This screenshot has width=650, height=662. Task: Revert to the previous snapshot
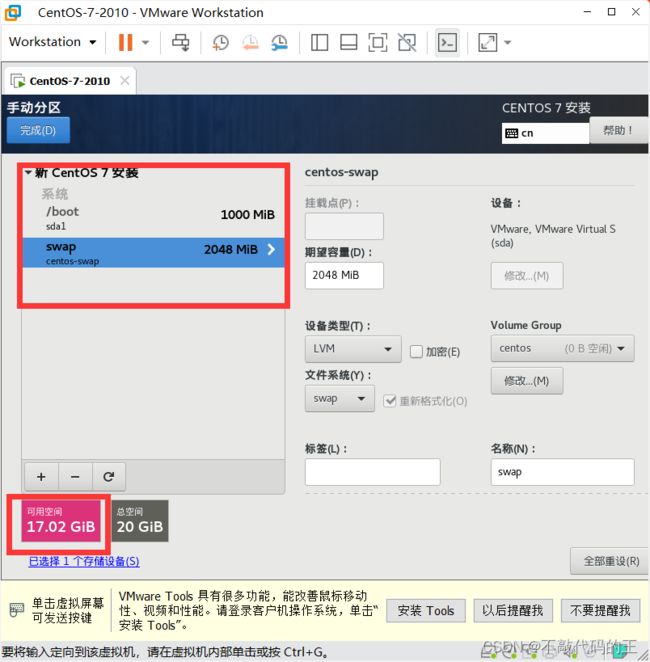250,42
